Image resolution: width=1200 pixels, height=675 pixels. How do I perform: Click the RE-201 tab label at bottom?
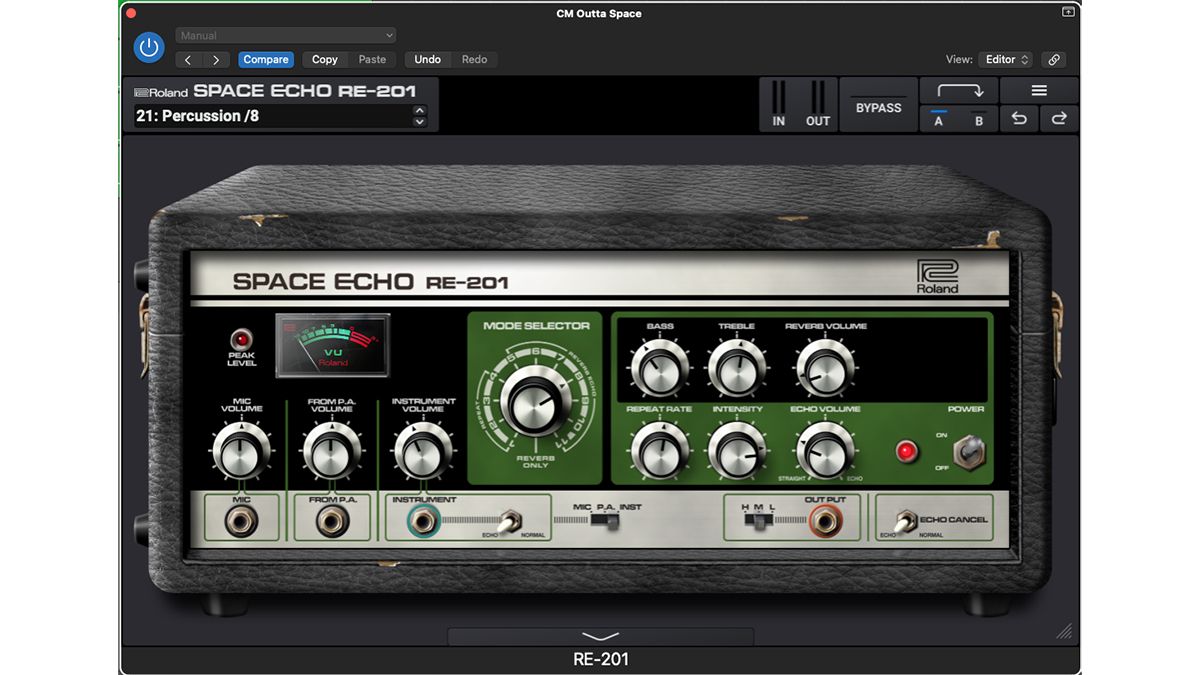pyautogui.click(x=599, y=659)
